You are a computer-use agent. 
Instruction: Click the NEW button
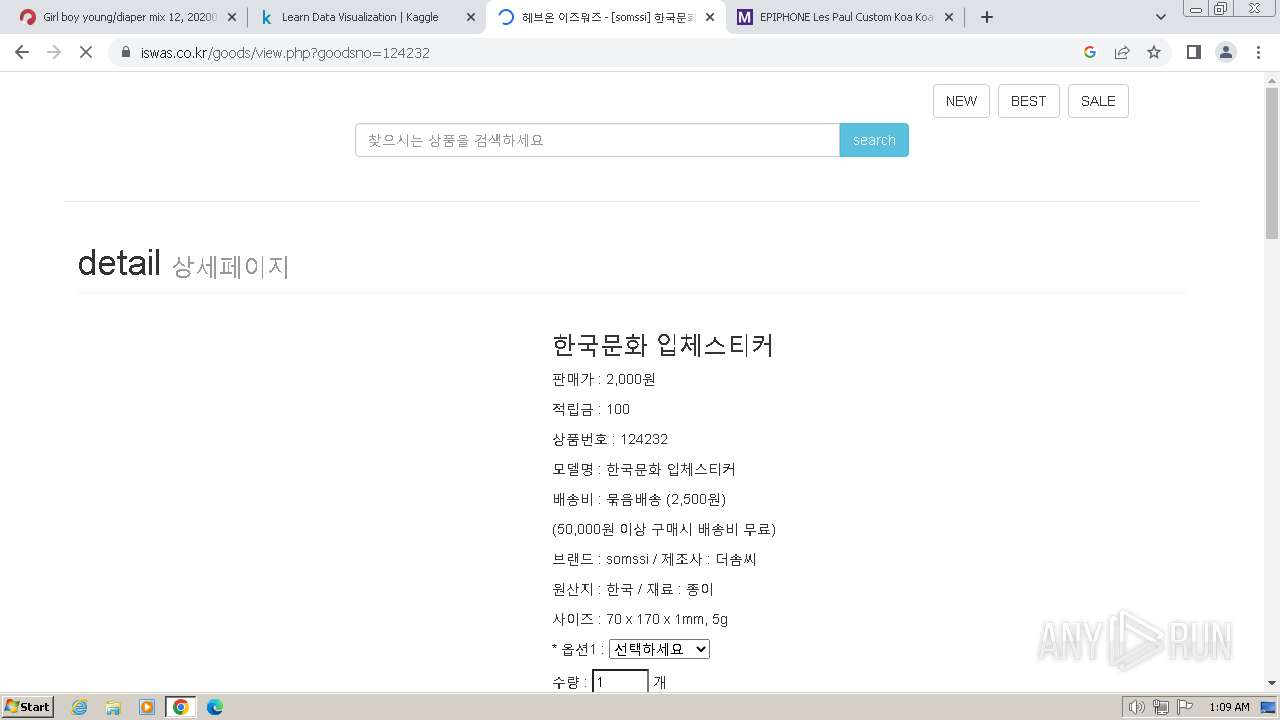click(x=961, y=101)
